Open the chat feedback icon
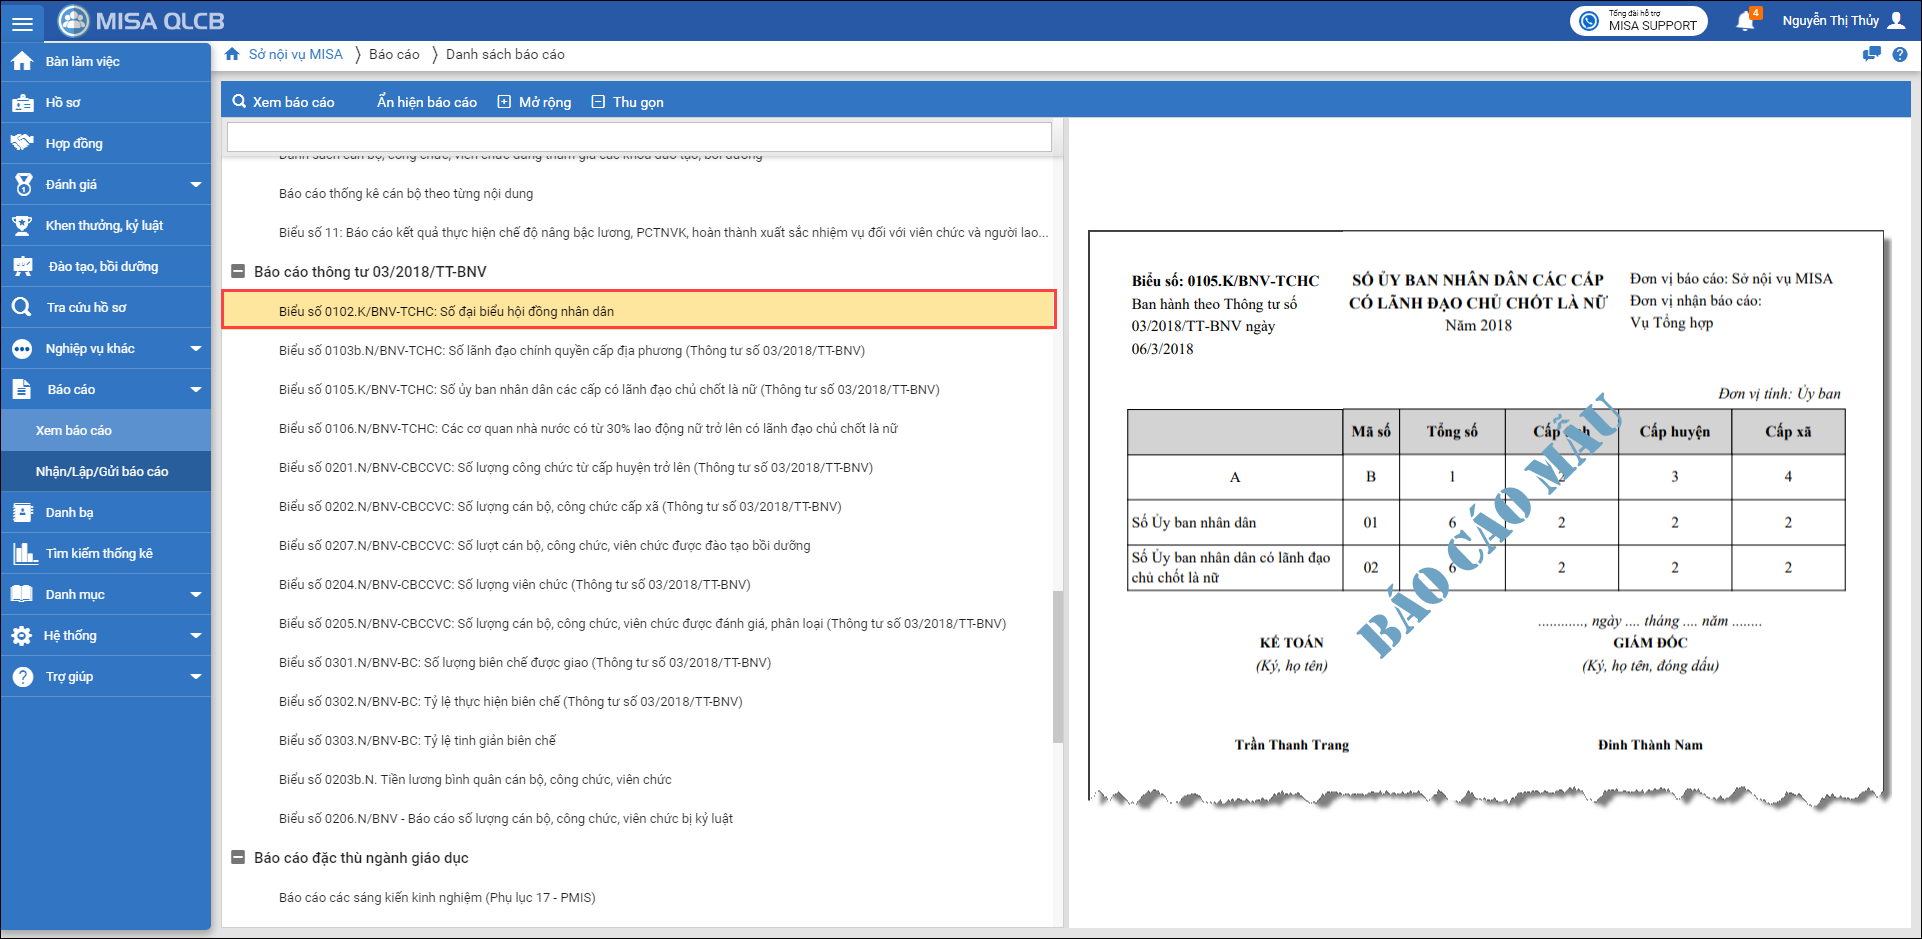The width and height of the screenshot is (1922, 939). click(x=1871, y=55)
